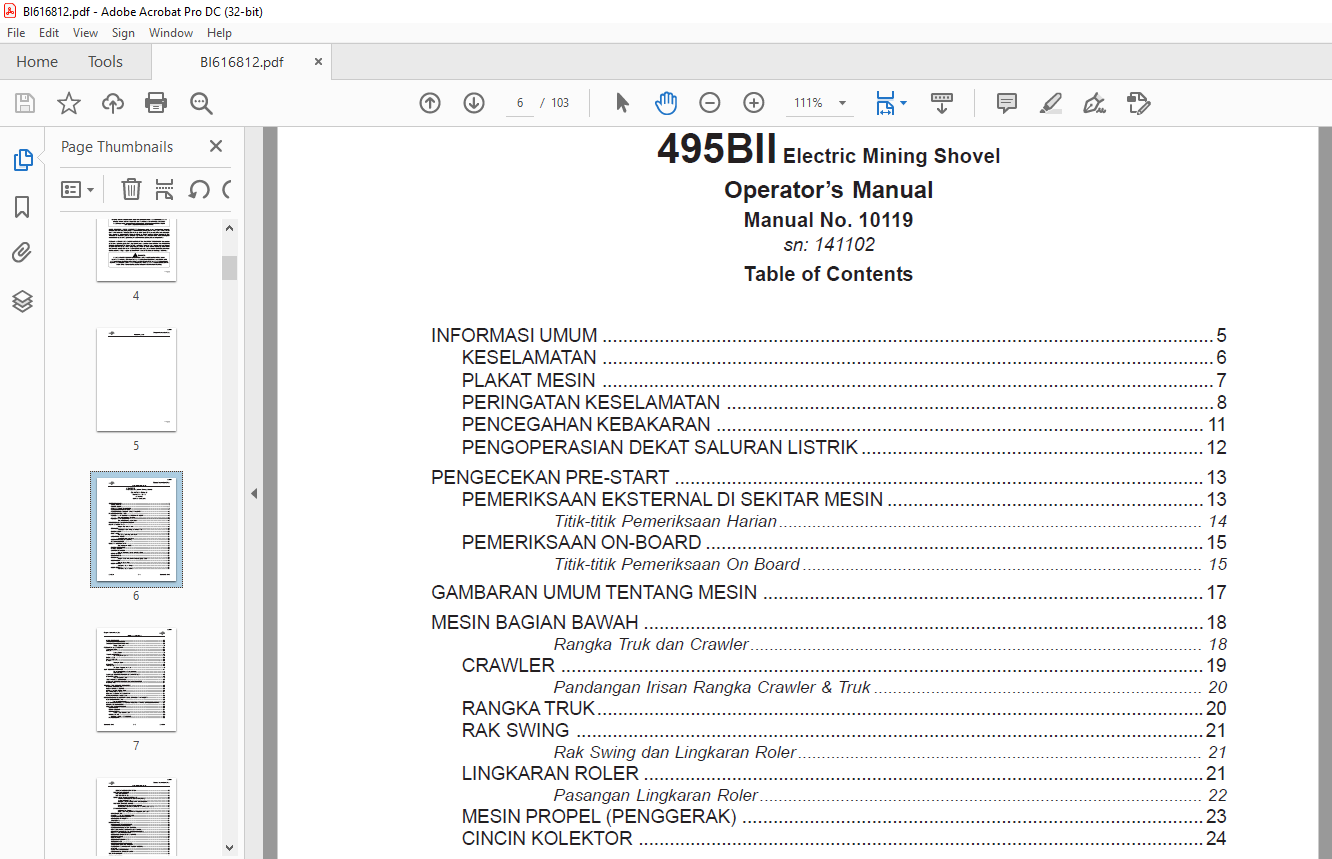This screenshot has width=1332, height=859.
Task: Open the File menu
Action: [x=16, y=33]
